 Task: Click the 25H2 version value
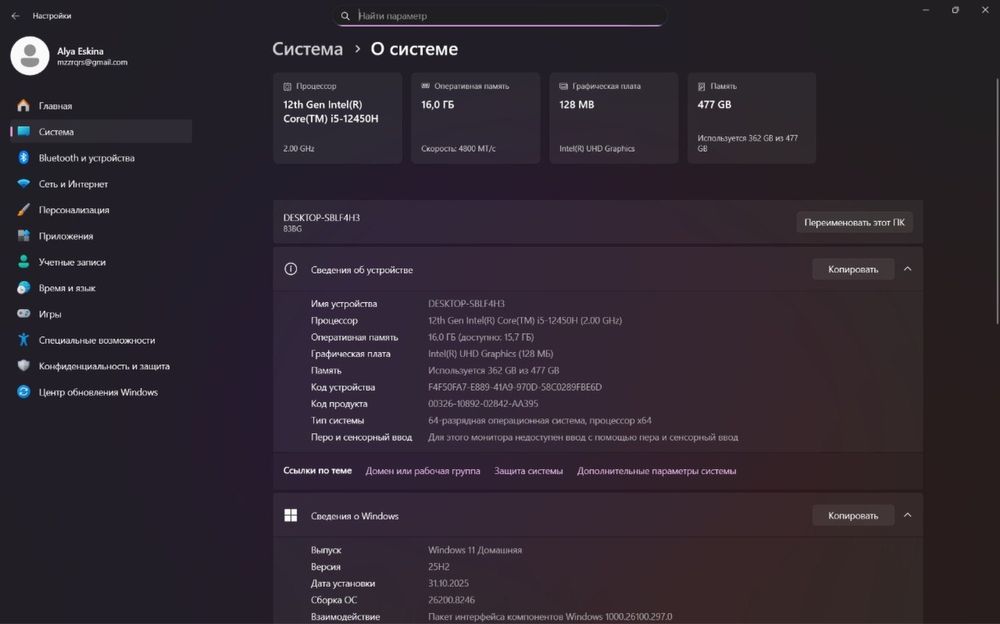coord(439,567)
